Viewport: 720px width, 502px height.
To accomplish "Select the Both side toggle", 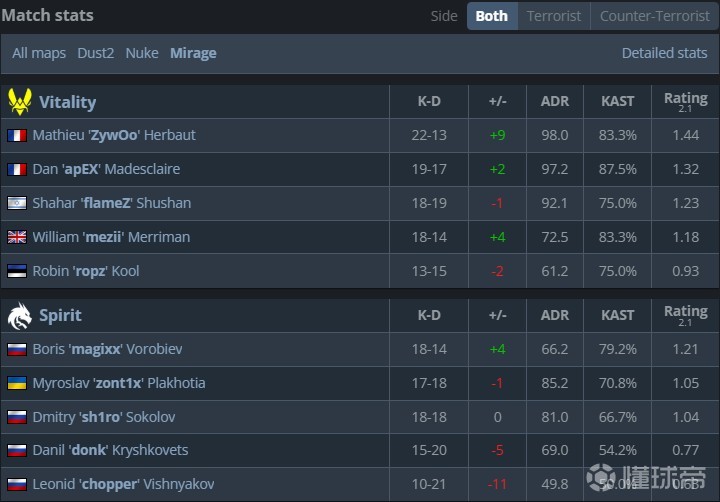I will [491, 16].
